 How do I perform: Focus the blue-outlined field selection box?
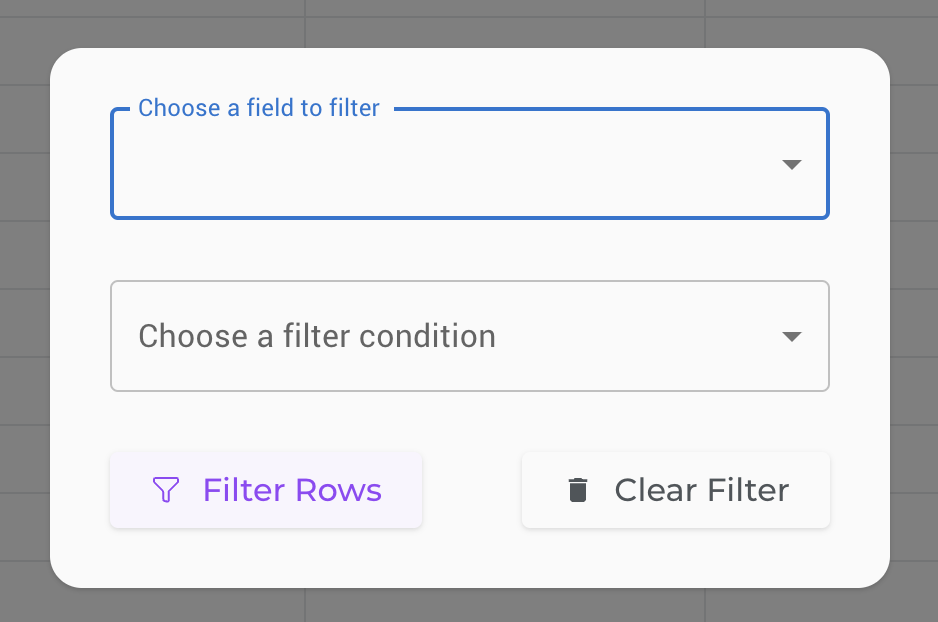(470, 163)
